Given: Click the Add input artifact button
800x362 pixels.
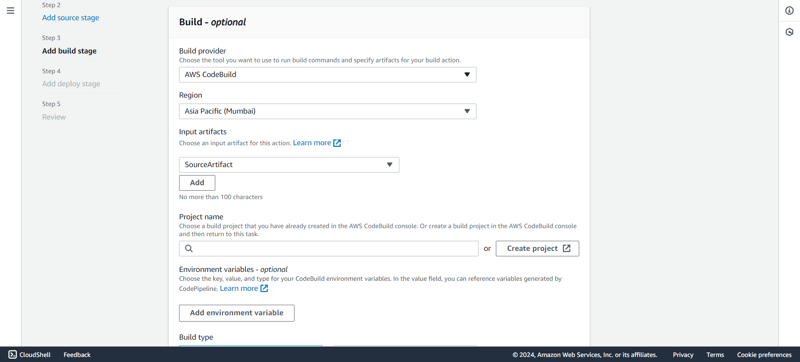Looking at the screenshot, I should [197, 183].
